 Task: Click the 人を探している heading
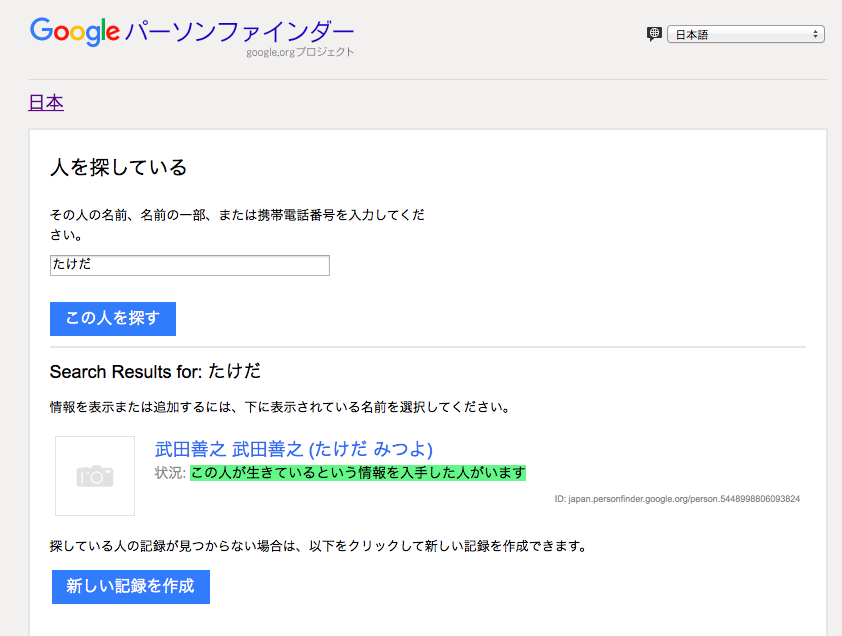pyautogui.click(x=119, y=167)
